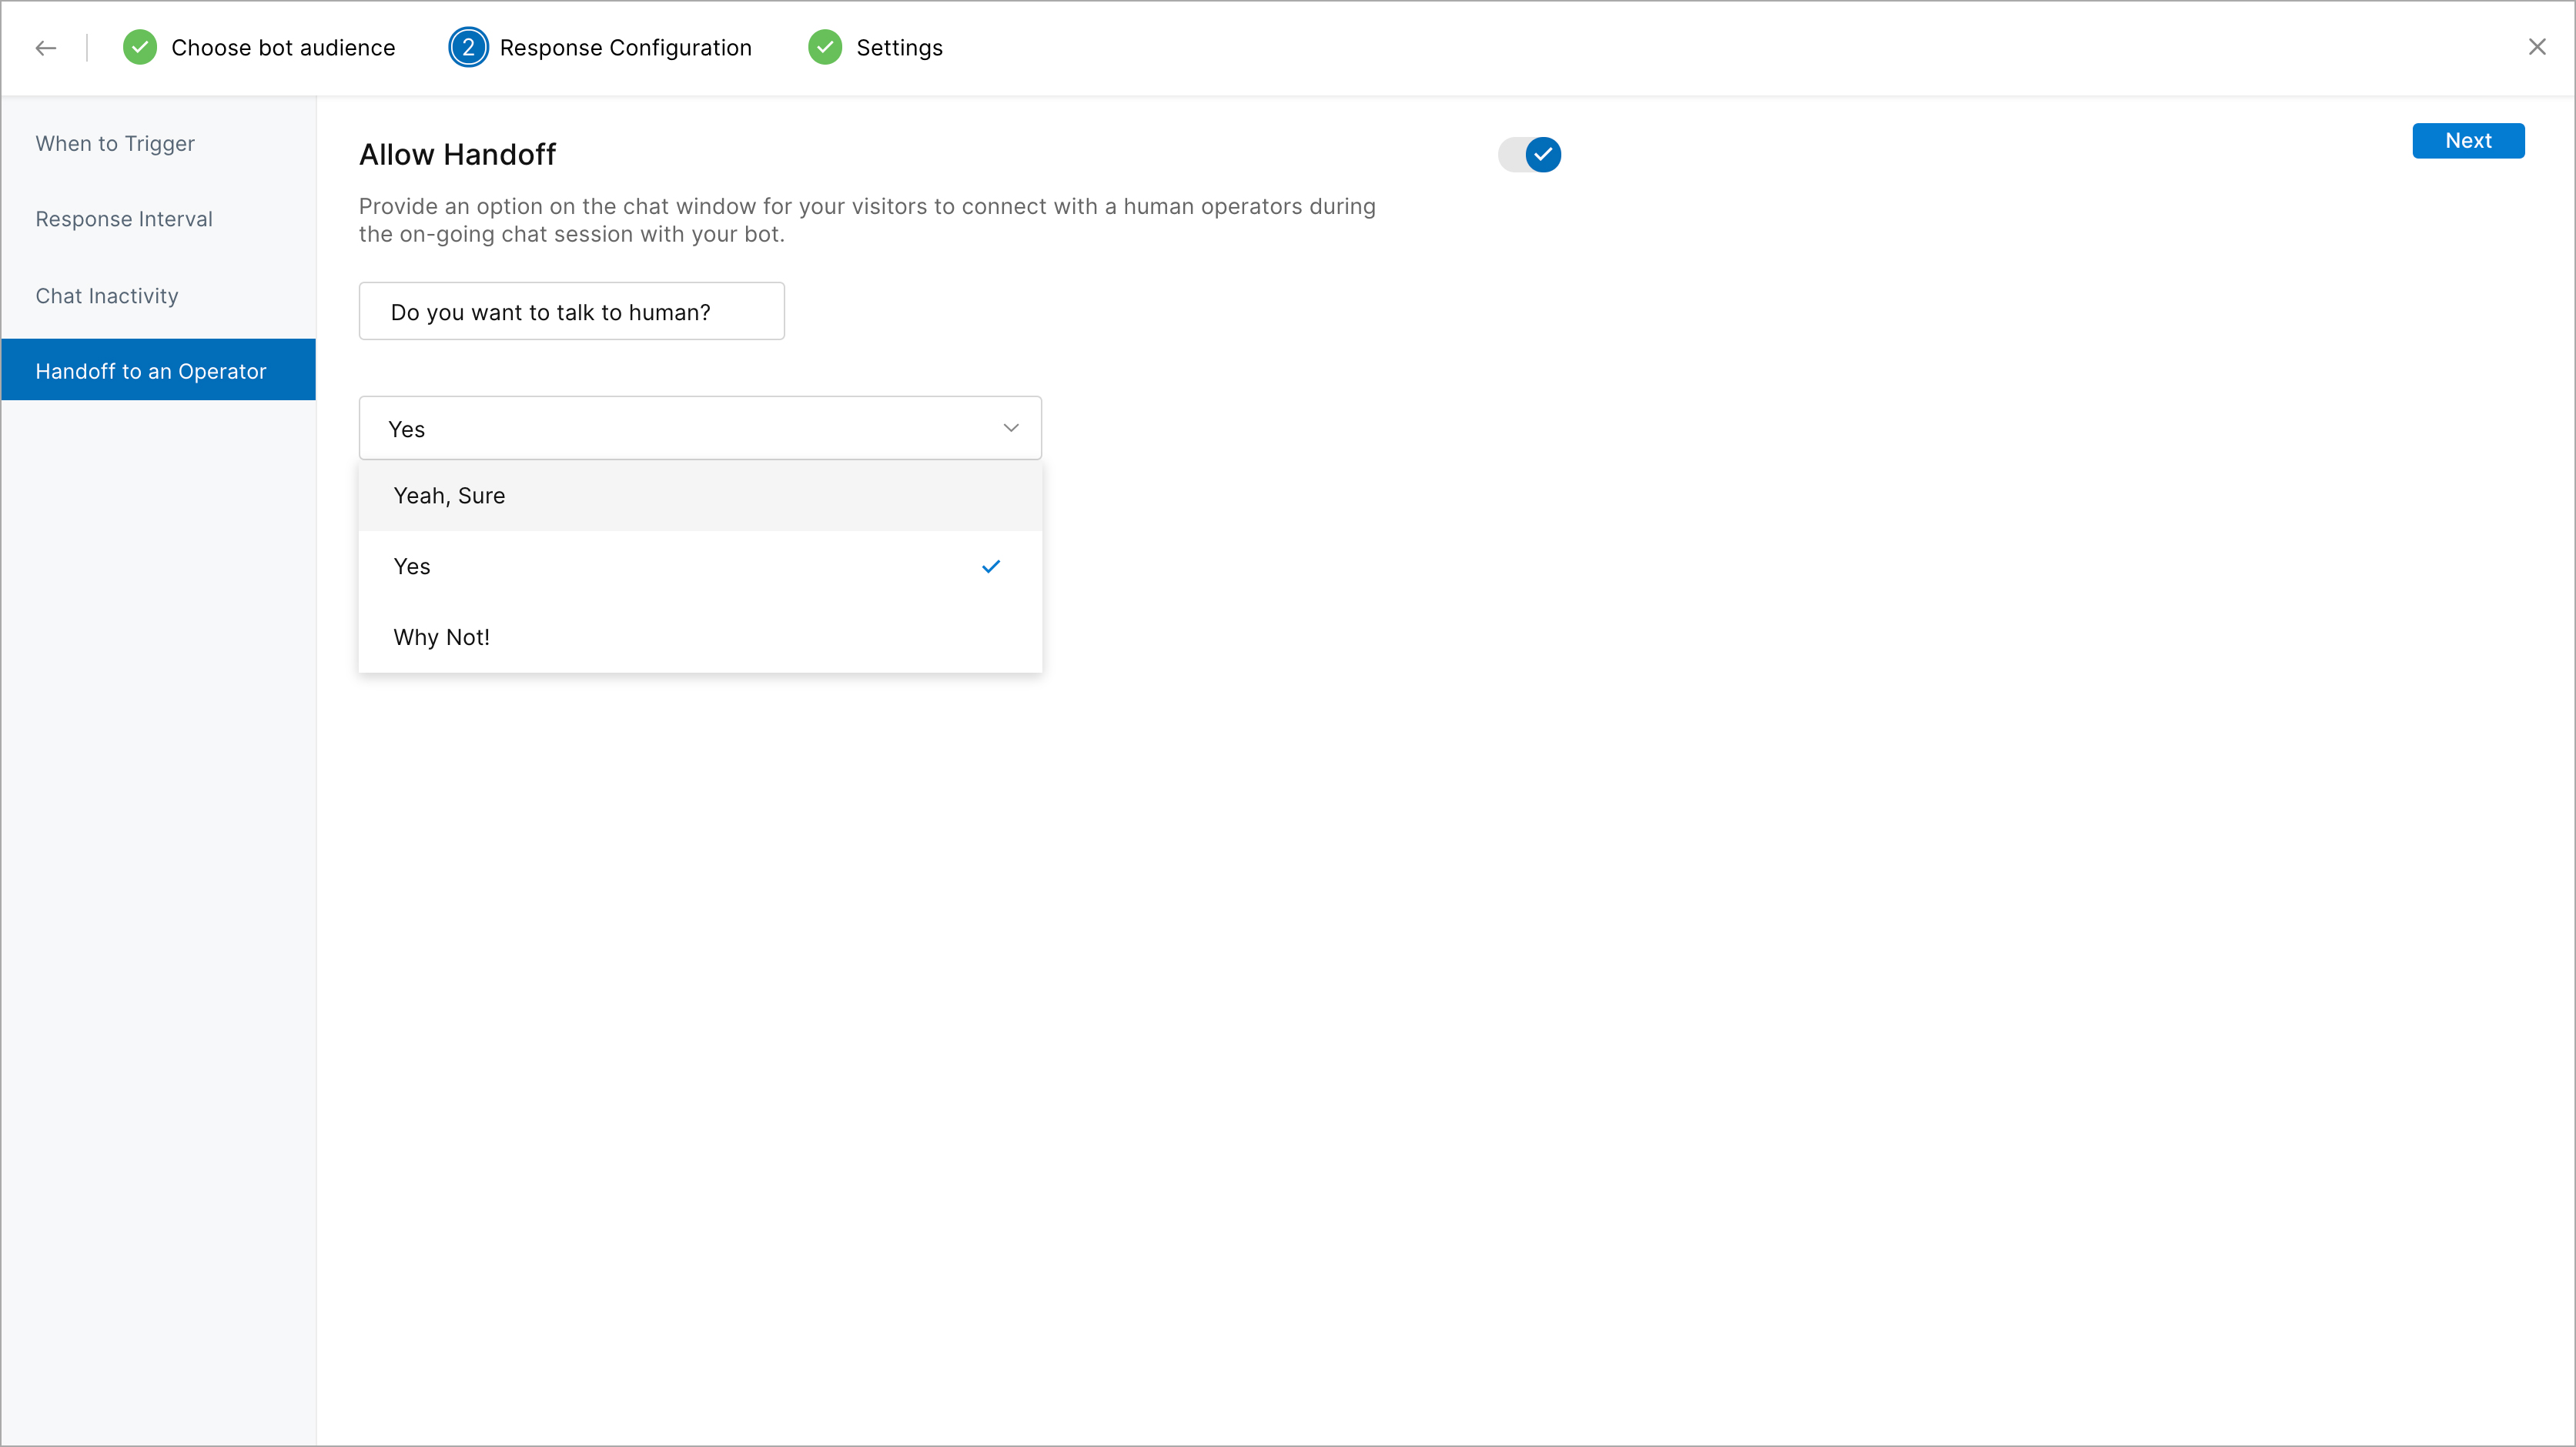Click the blue checkmark beside Yes option

[991, 566]
